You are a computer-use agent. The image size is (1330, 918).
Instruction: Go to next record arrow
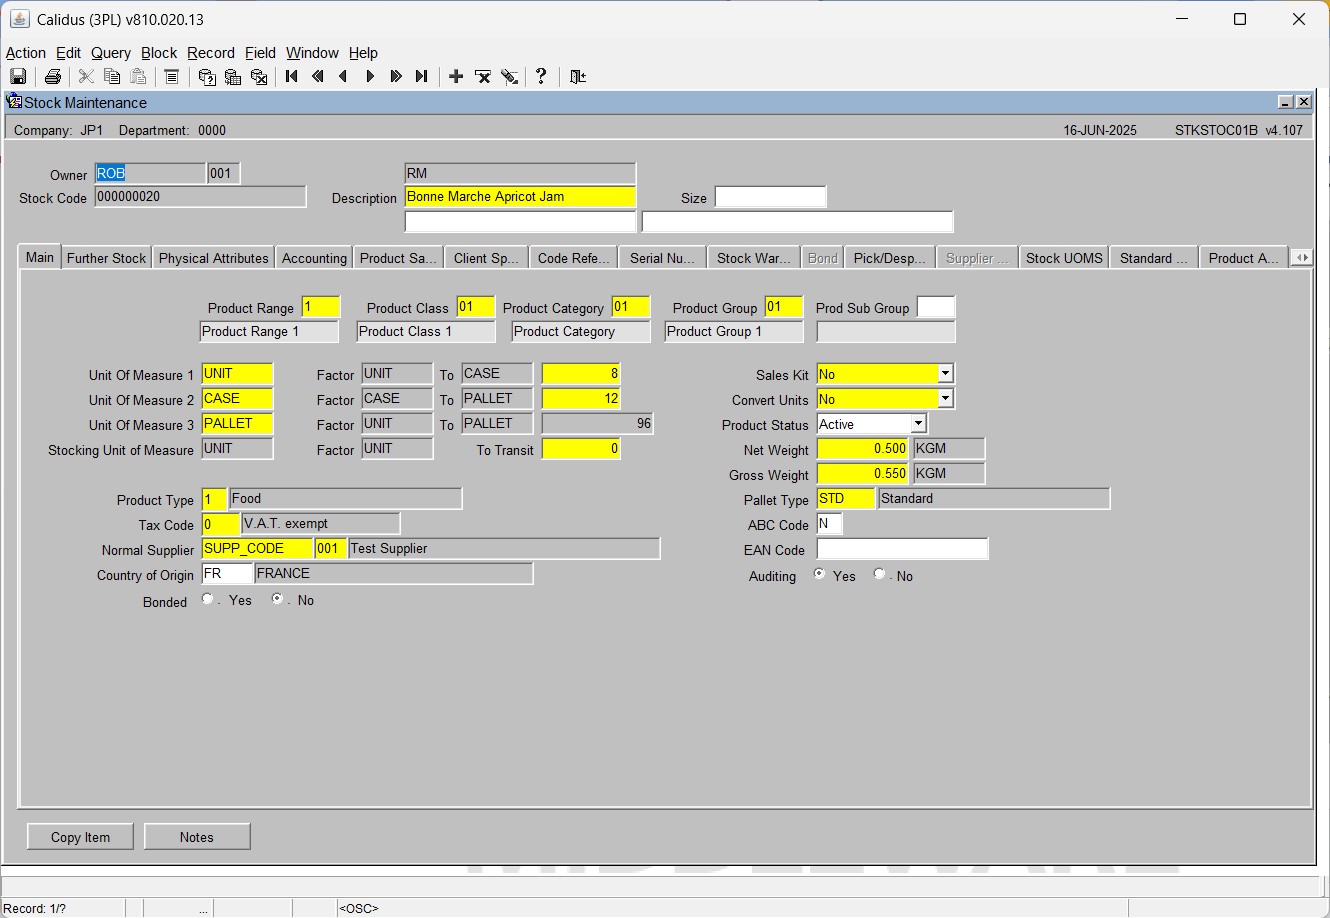click(370, 76)
